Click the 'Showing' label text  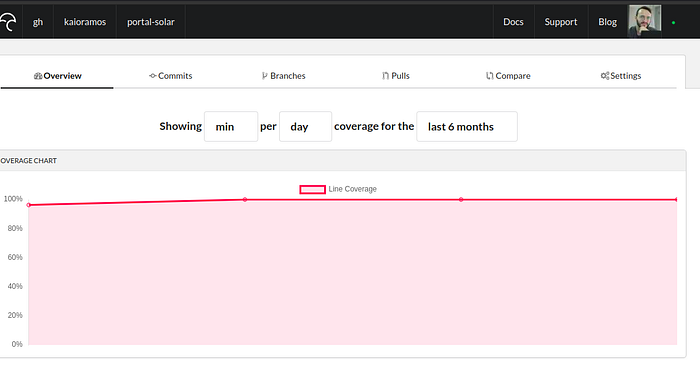pos(181,126)
